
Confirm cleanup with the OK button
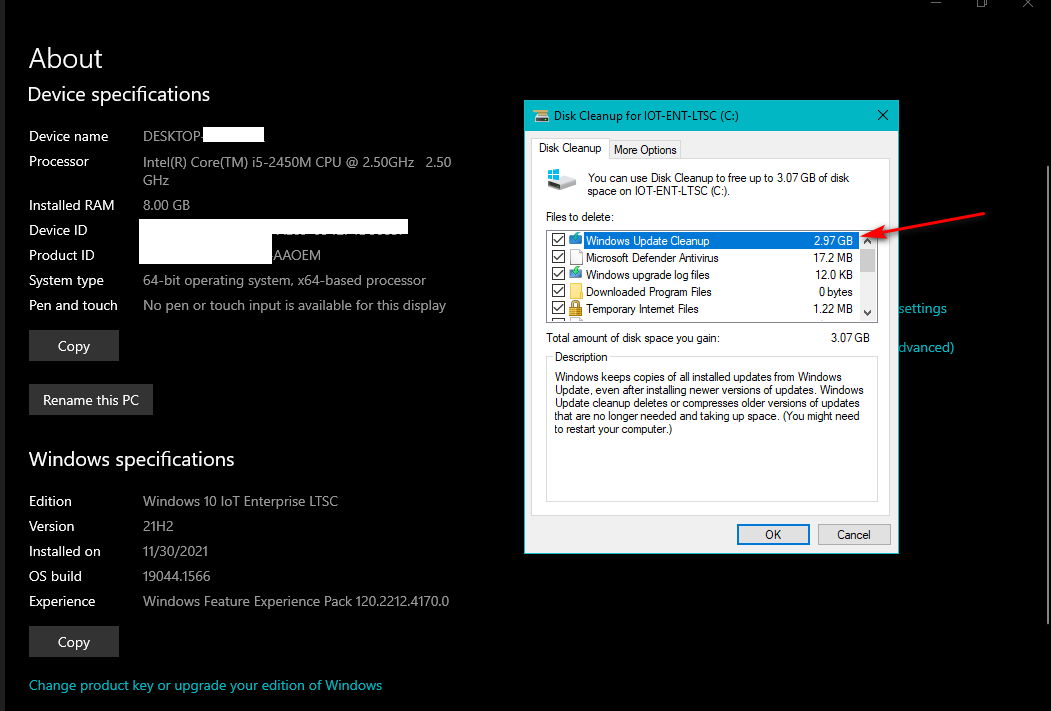tap(773, 534)
